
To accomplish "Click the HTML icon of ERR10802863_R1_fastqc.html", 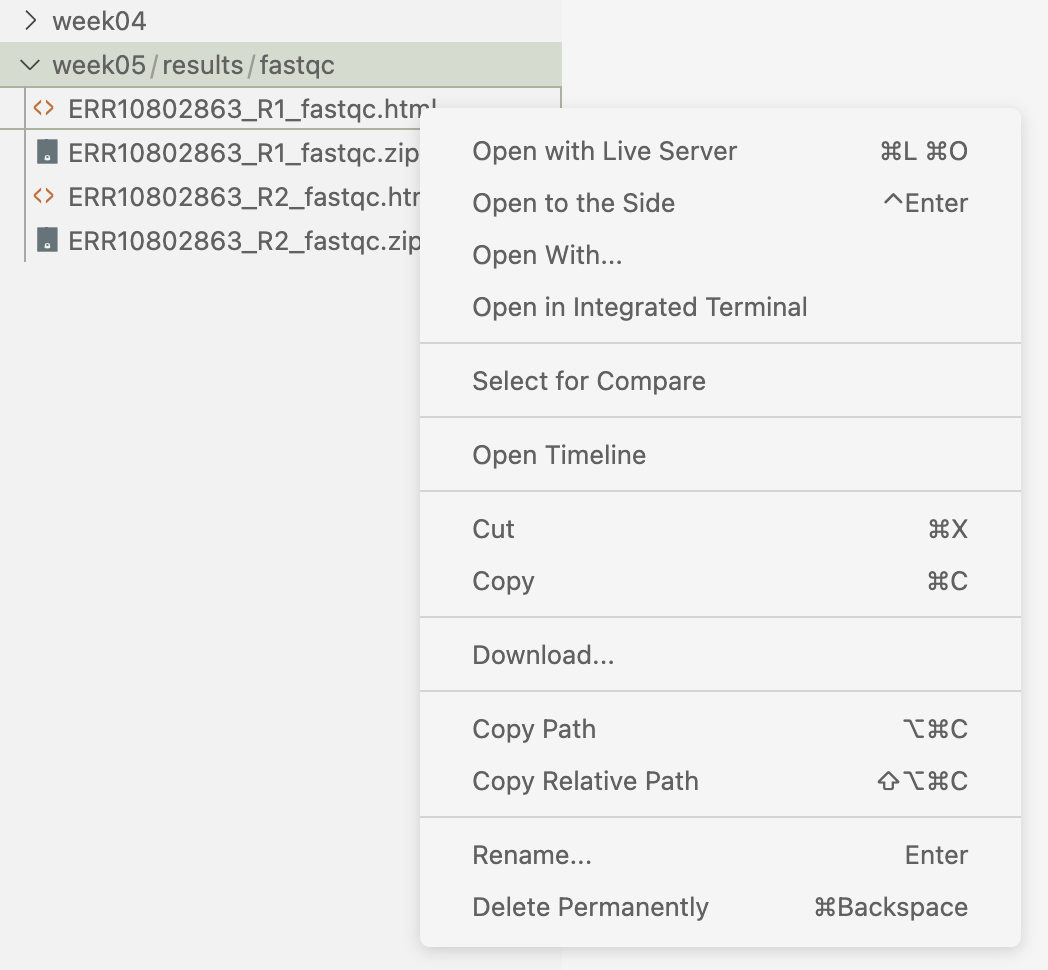I will click(x=43, y=109).
